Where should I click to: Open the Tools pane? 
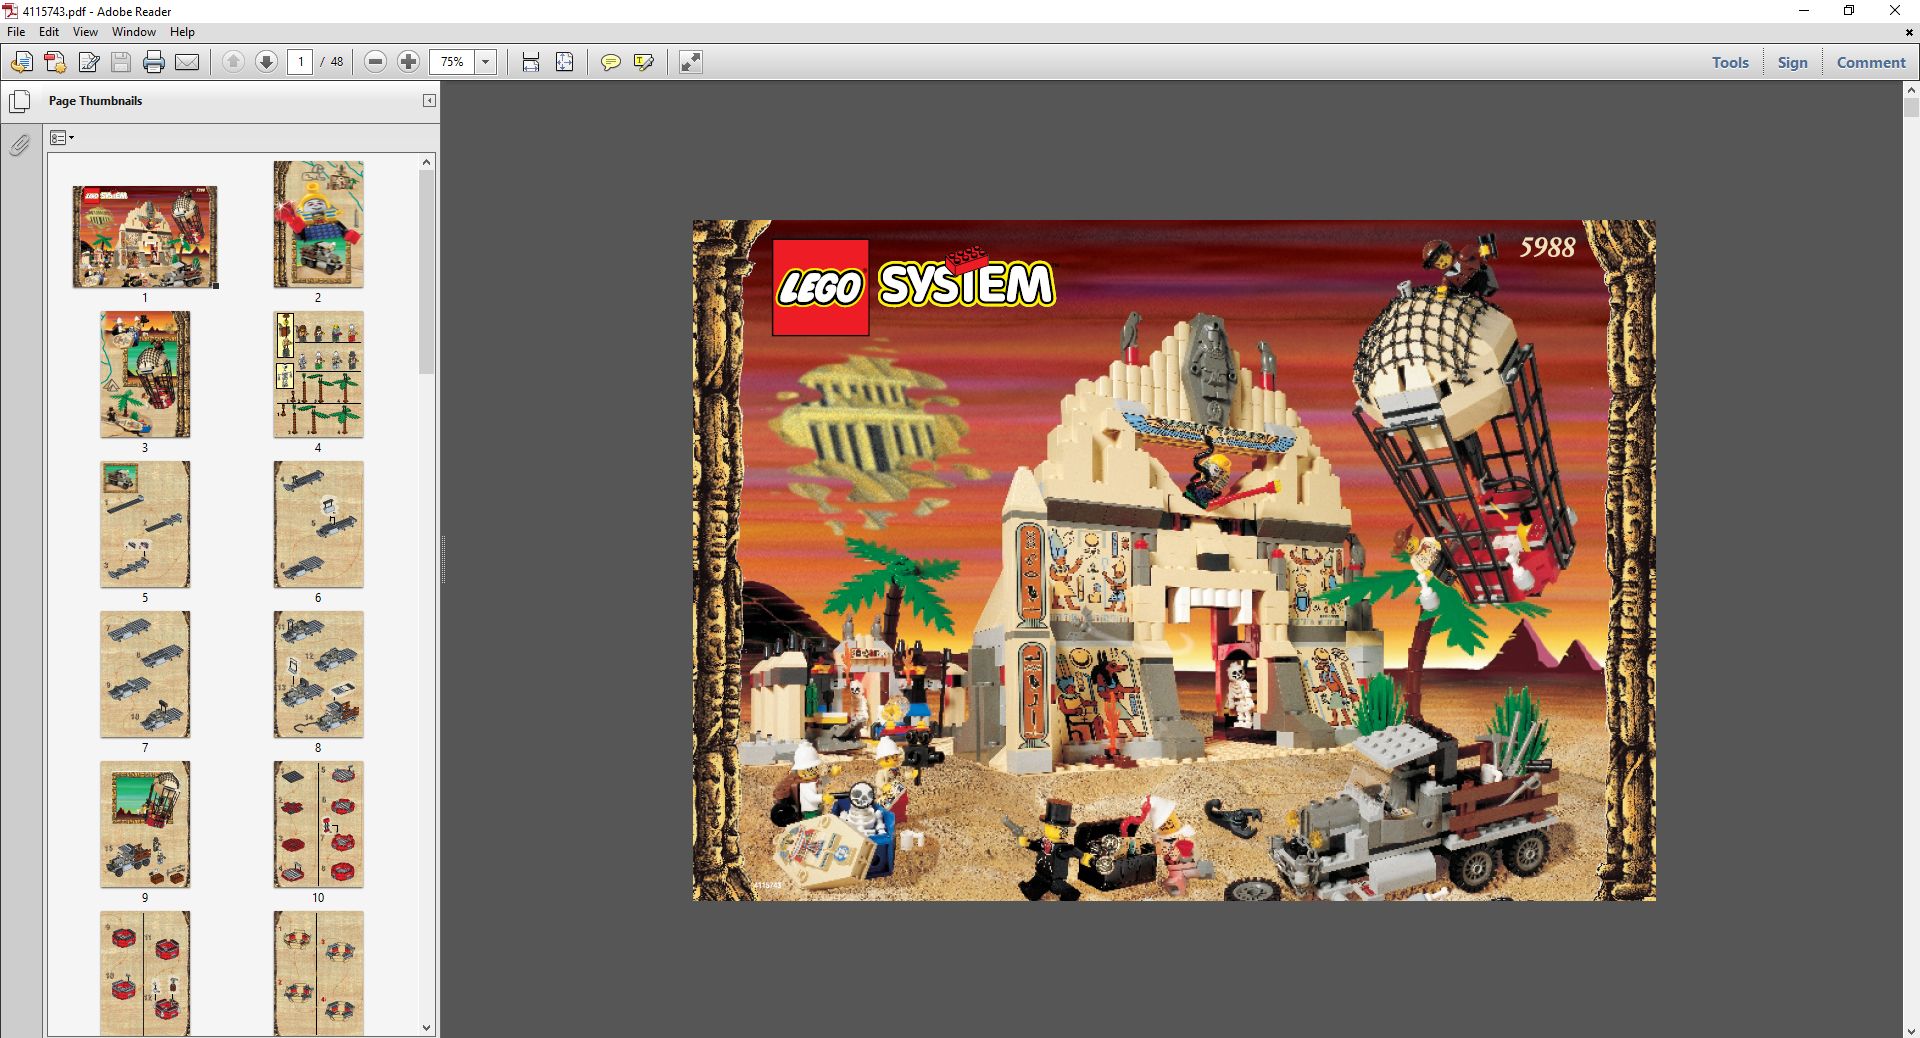tap(1730, 62)
